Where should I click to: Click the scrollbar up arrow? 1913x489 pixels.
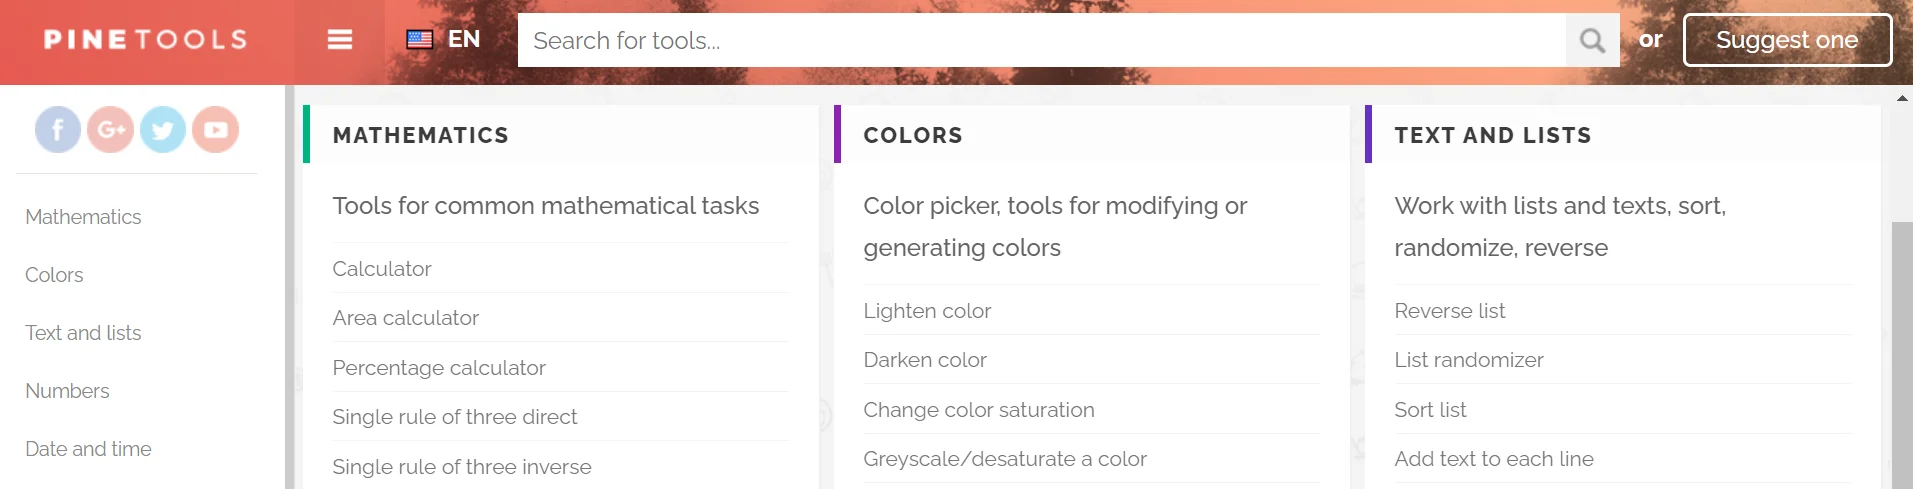point(1902,98)
